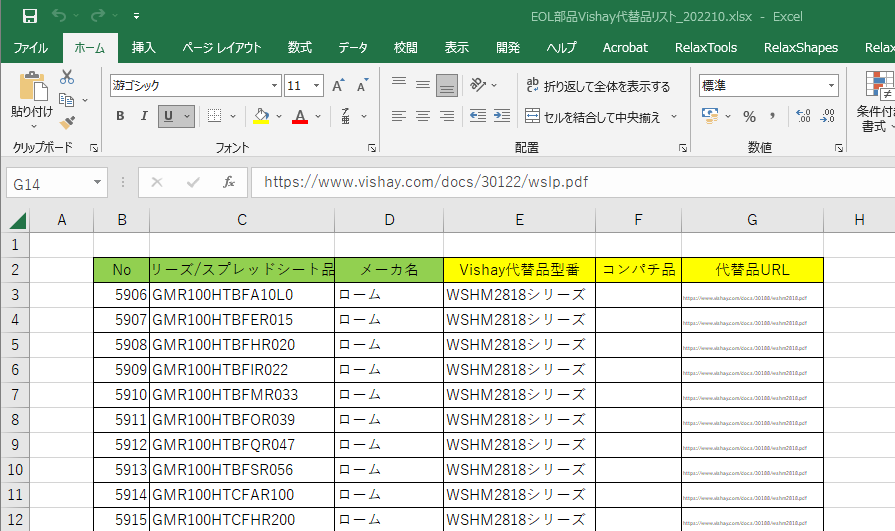Image resolution: width=895 pixels, height=531 pixels.
Task: Toggle Underline formatting
Action: point(168,116)
